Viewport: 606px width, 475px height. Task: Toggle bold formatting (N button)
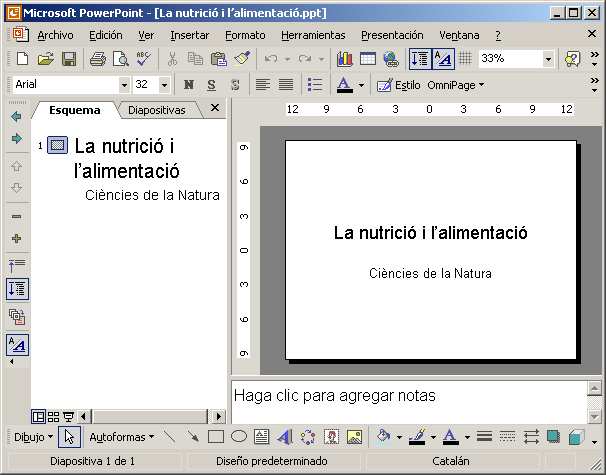(x=189, y=85)
